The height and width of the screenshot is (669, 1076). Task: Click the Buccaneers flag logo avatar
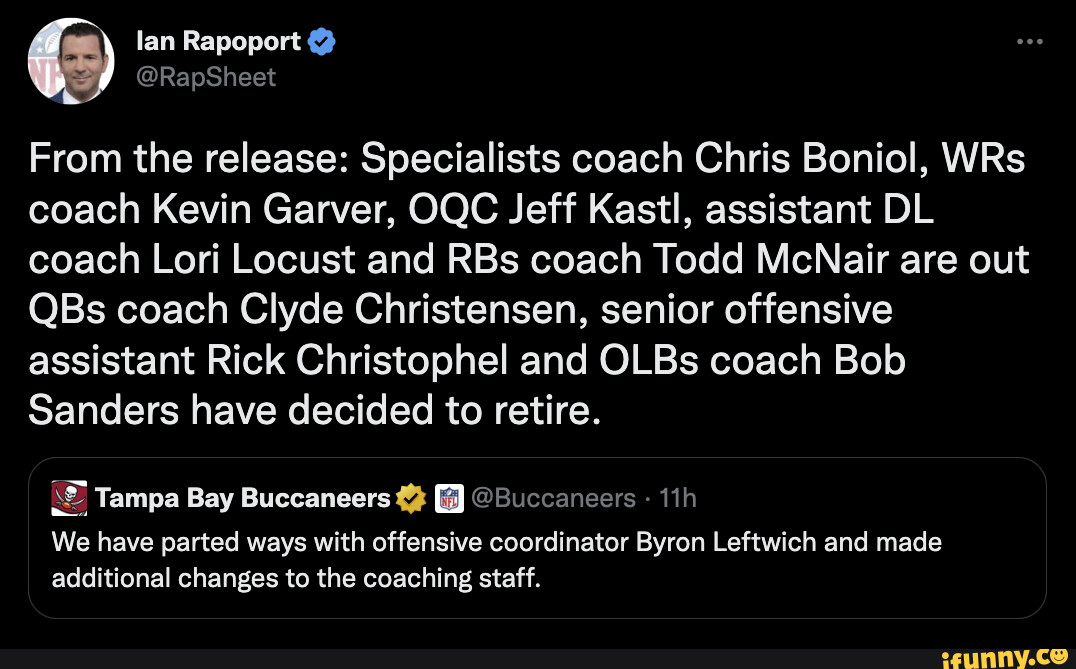click(x=69, y=498)
